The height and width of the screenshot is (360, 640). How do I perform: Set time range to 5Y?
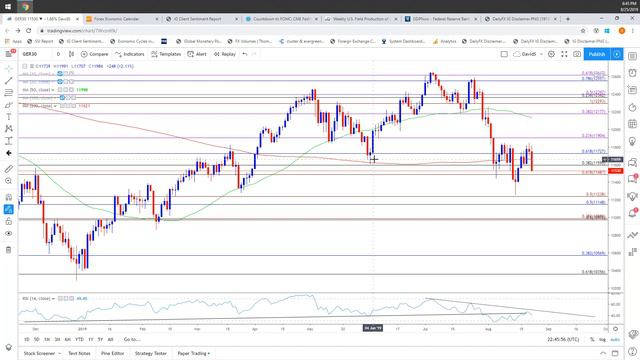click(100, 339)
